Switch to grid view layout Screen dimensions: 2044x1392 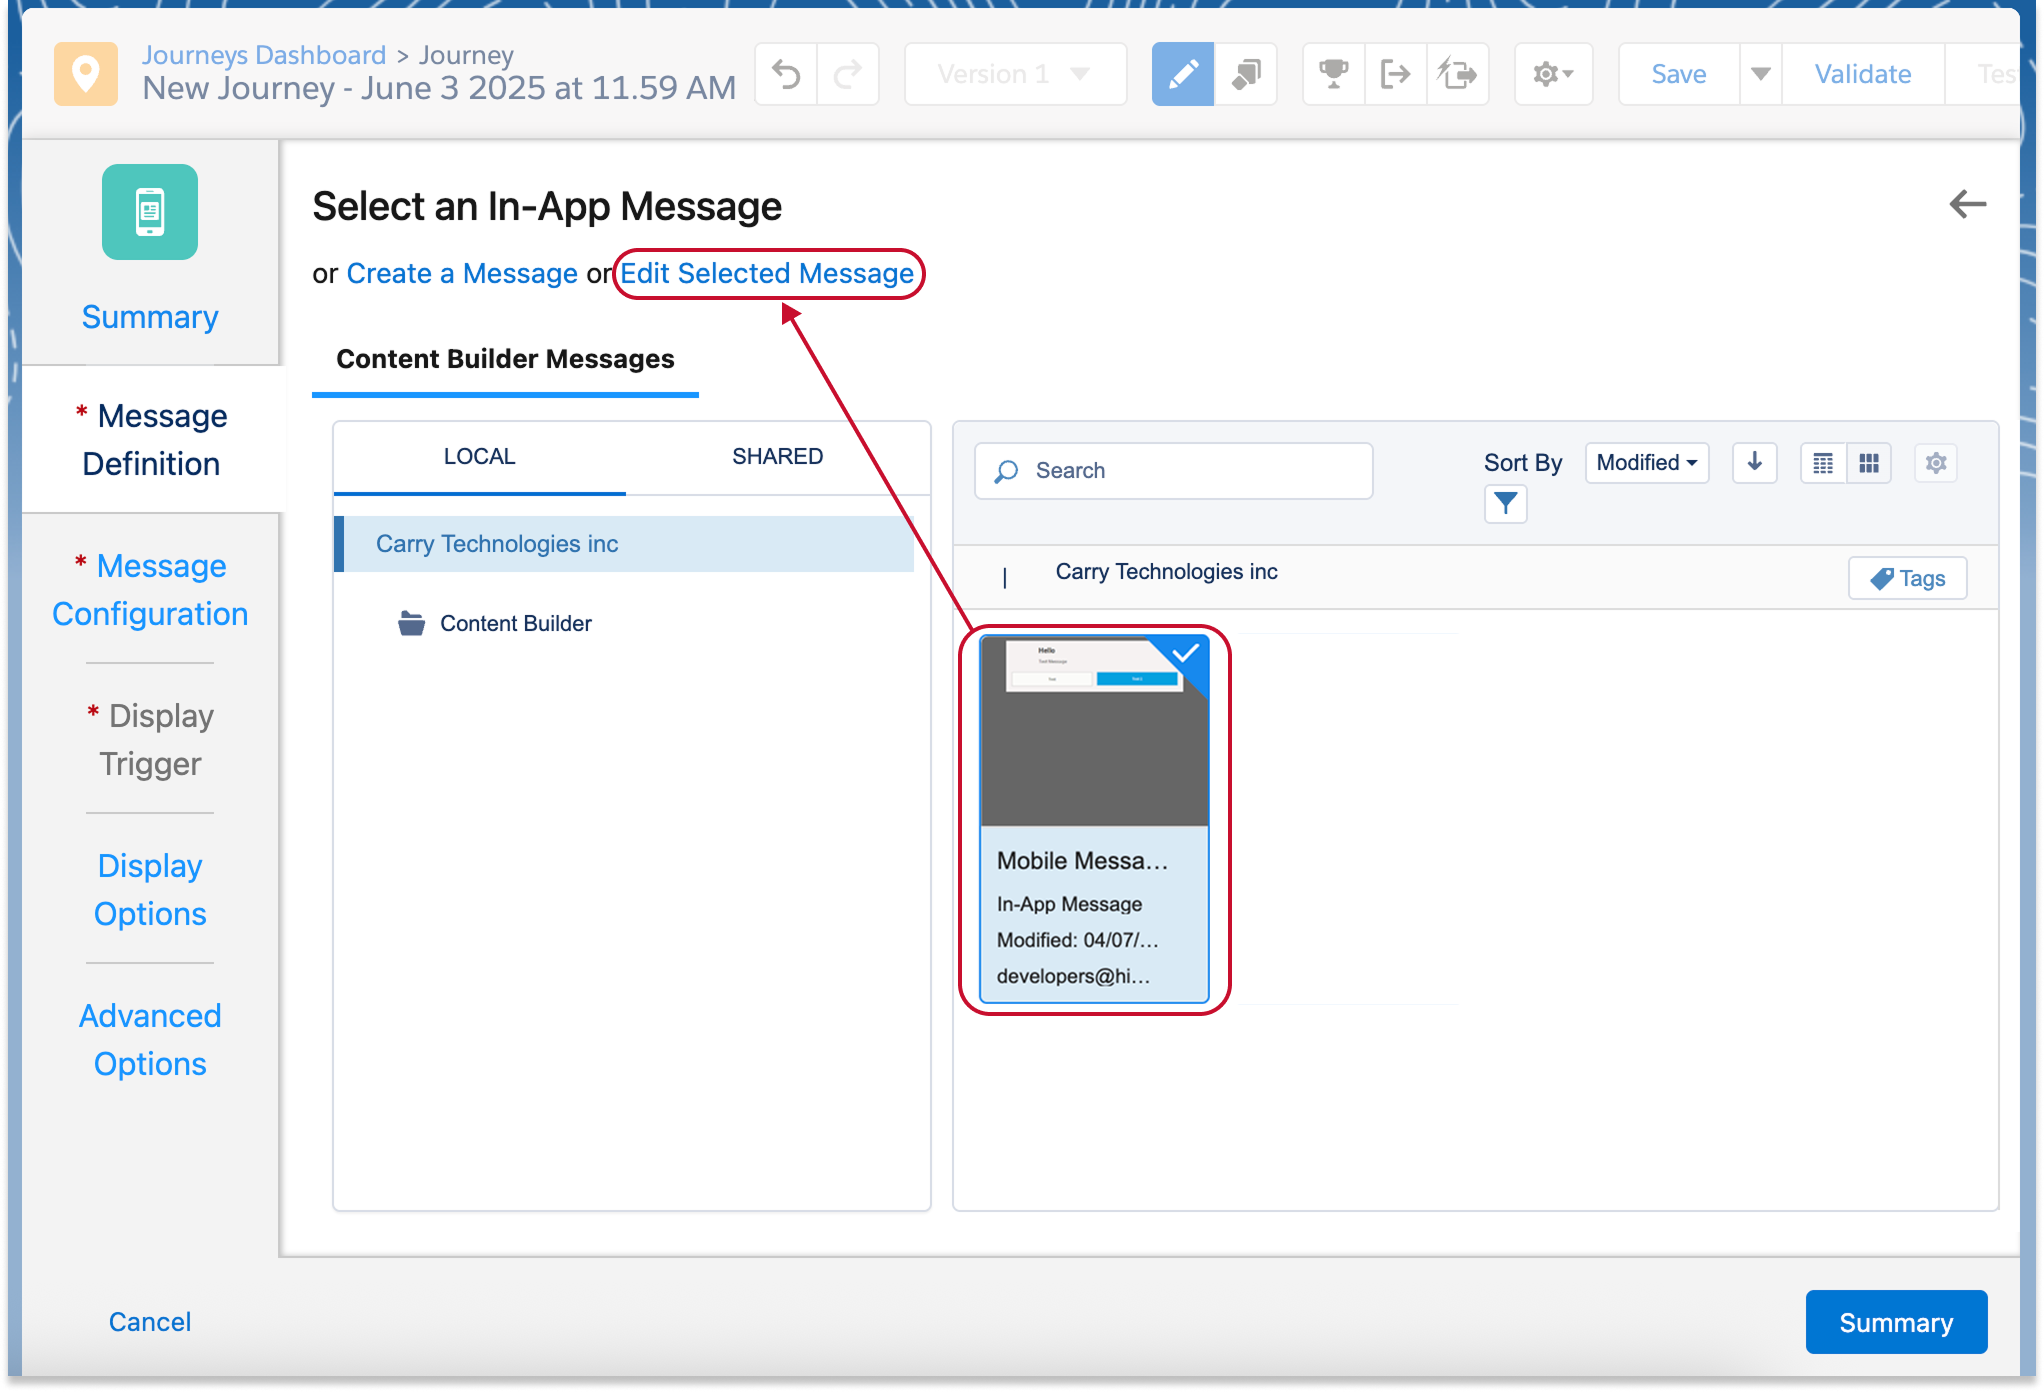pyautogui.click(x=1869, y=463)
